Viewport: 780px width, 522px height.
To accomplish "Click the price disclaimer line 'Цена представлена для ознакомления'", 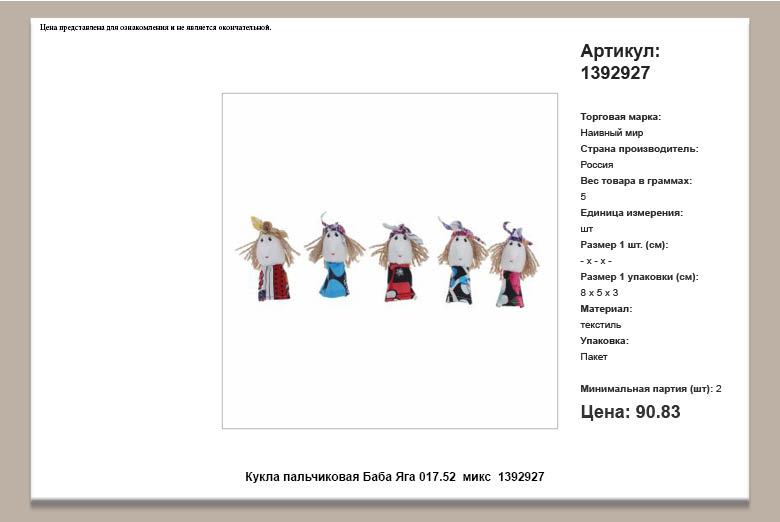I will 156,27.
